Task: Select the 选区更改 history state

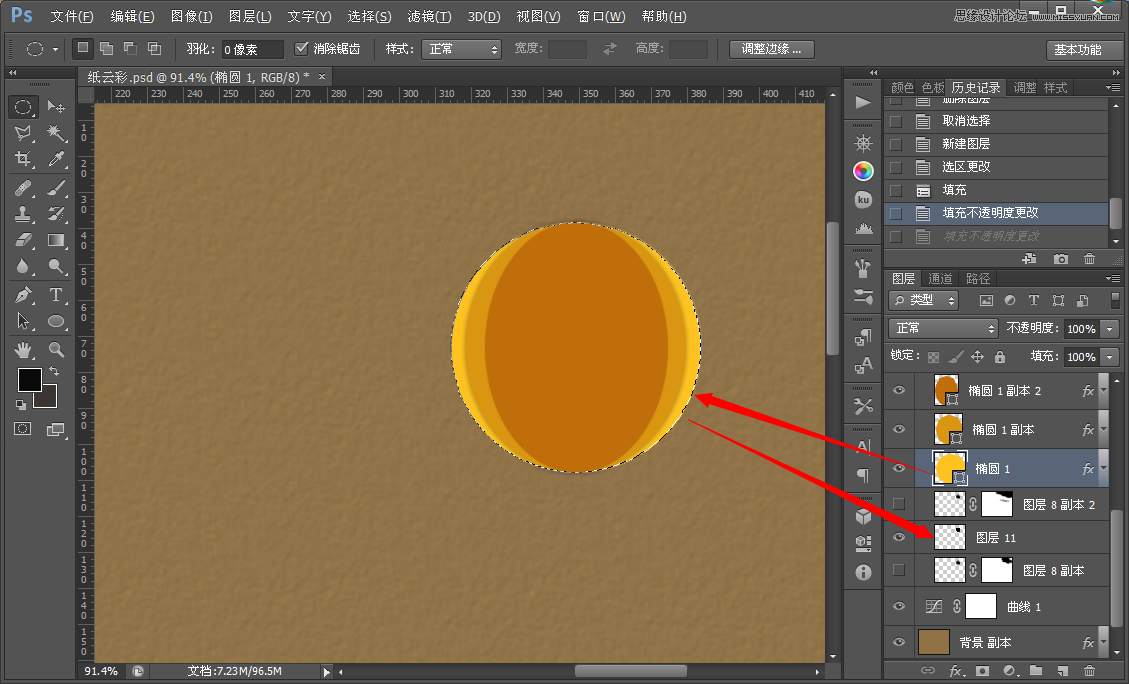Action: coord(997,167)
